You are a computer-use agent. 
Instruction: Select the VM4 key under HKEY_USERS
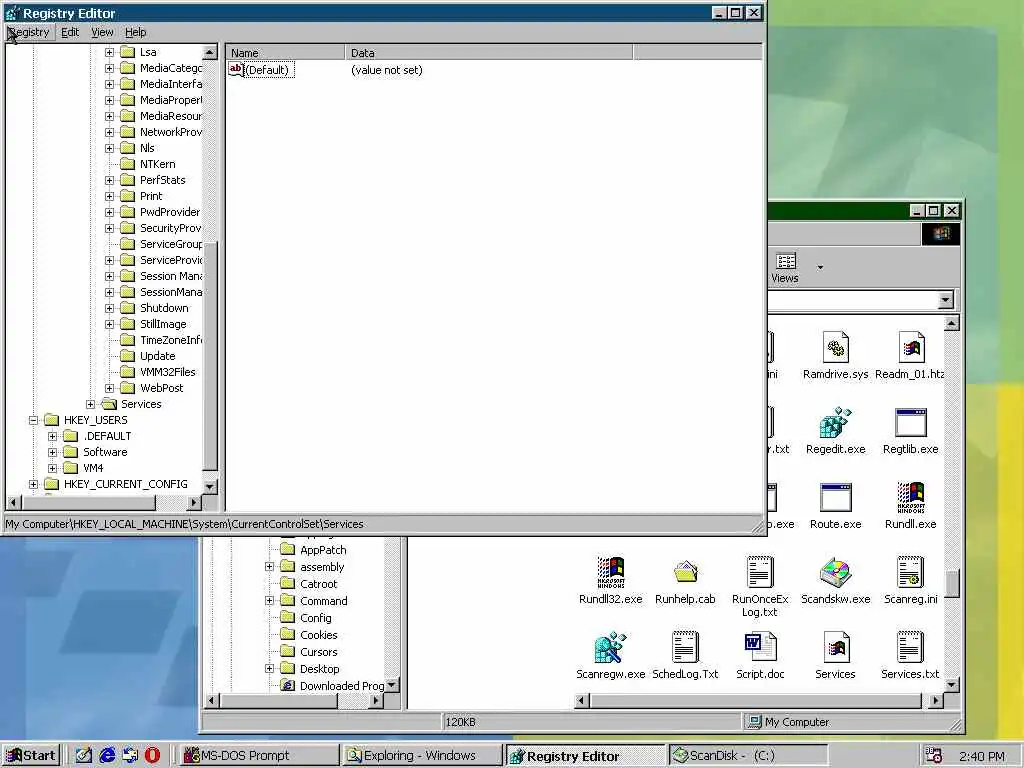tap(93, 468)
